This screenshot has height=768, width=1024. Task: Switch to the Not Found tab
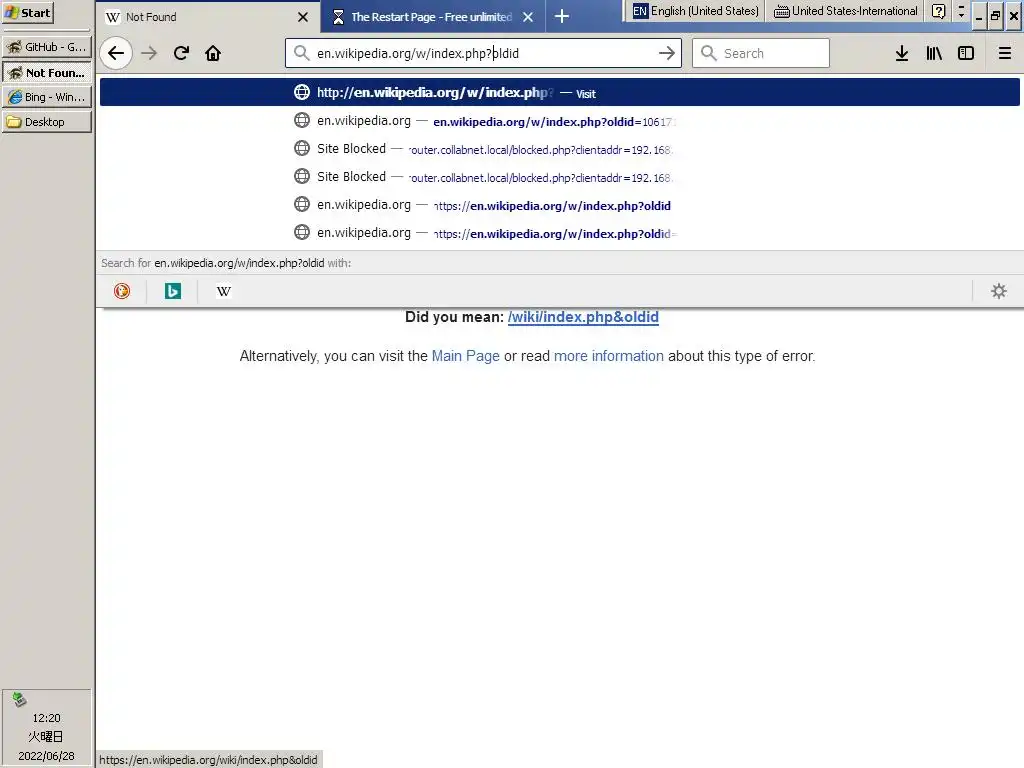point(208,17)
